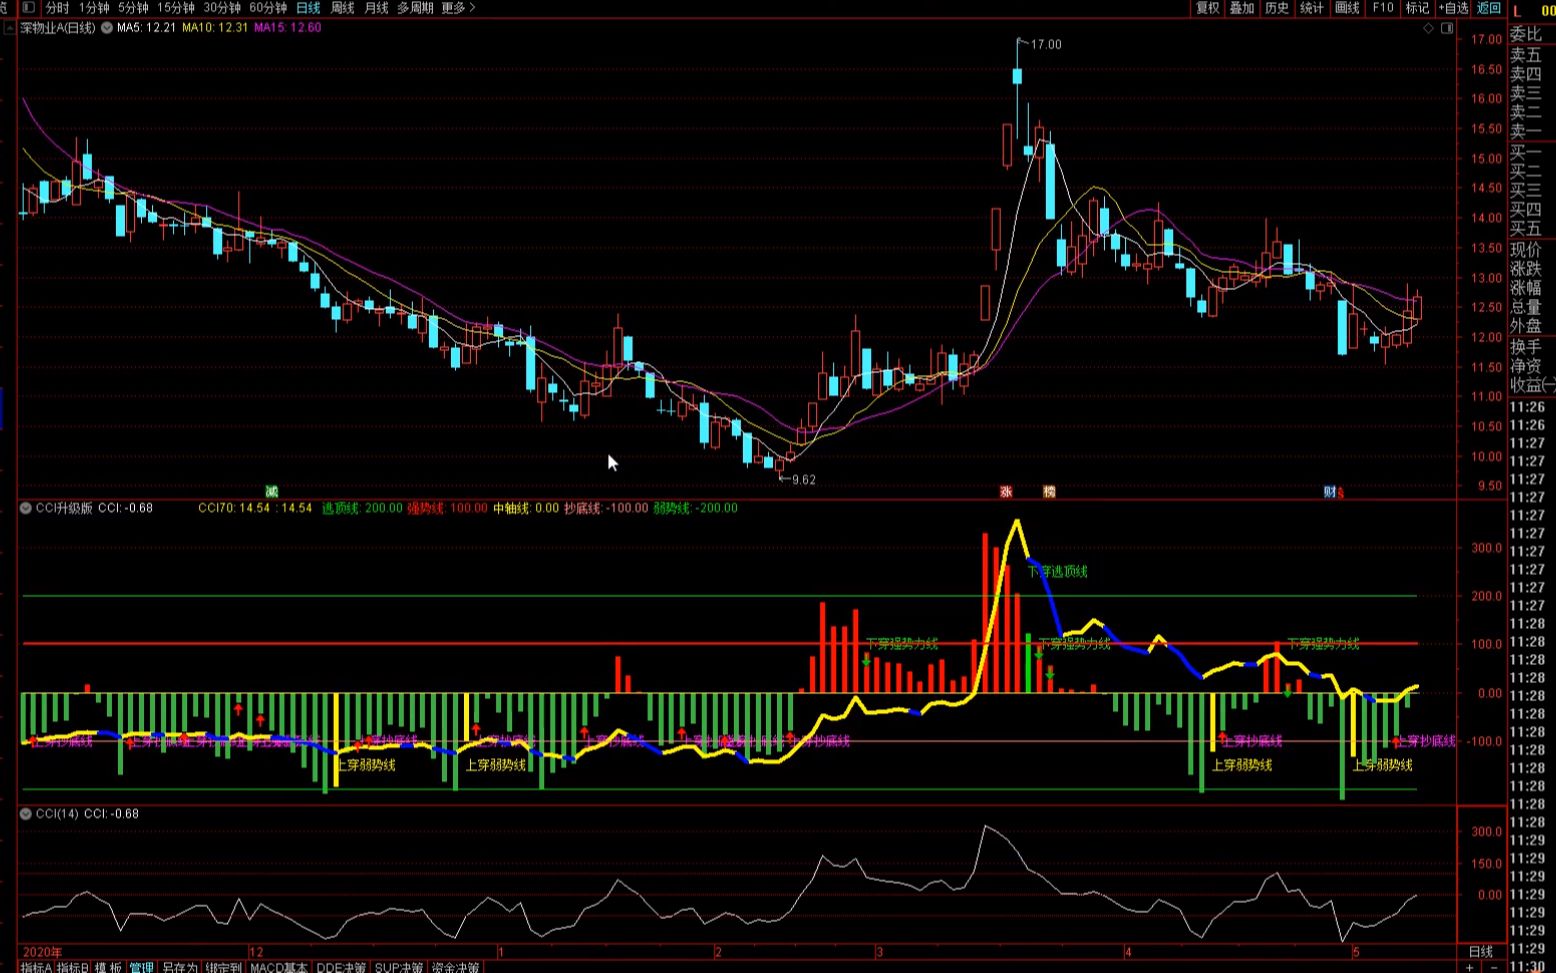
Task: Add stock with +自选 button
Action: tap(1453, 7)
